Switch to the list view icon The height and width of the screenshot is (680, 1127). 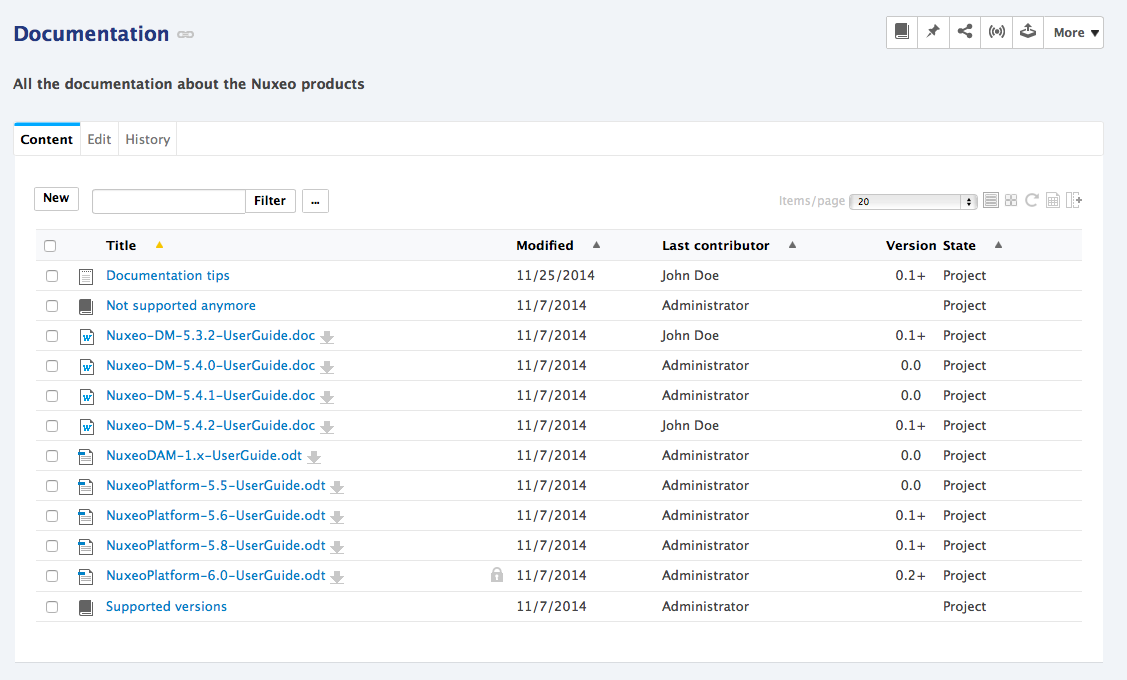click(x=990, y=201)
